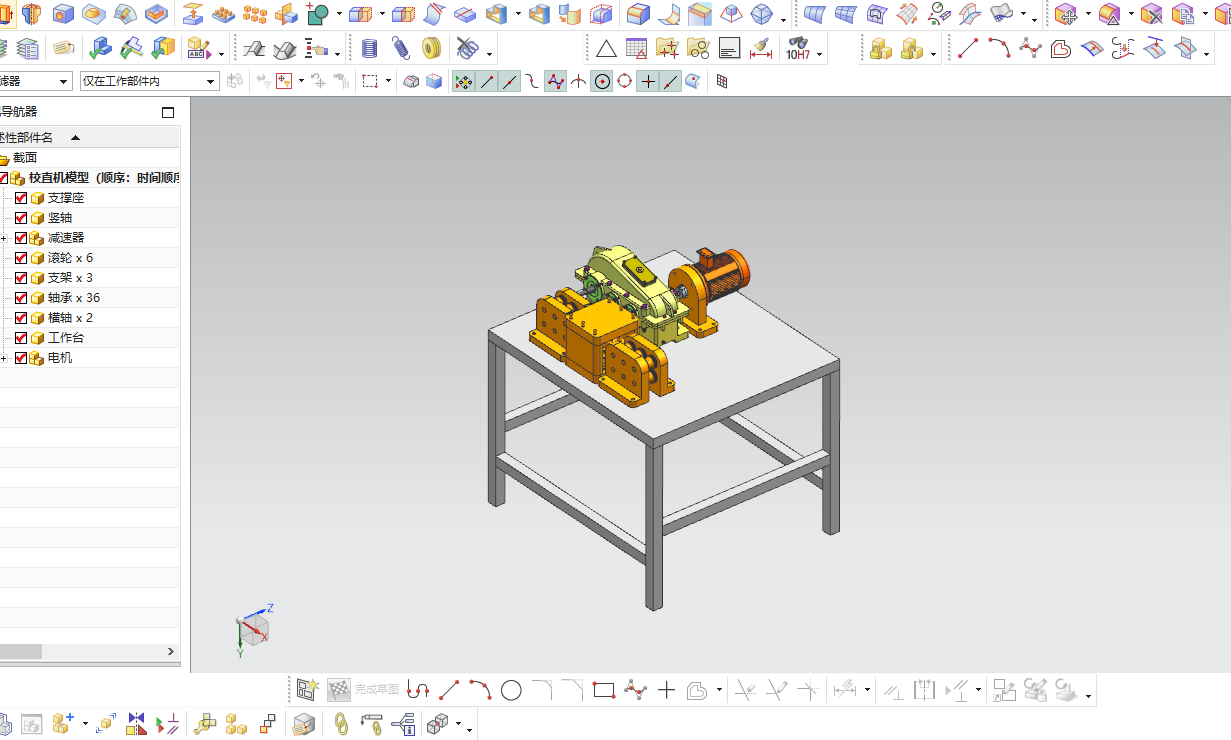Toggle the quadrant point circle snap option
Screen dimensions: 1231x740
coord(625,81)
